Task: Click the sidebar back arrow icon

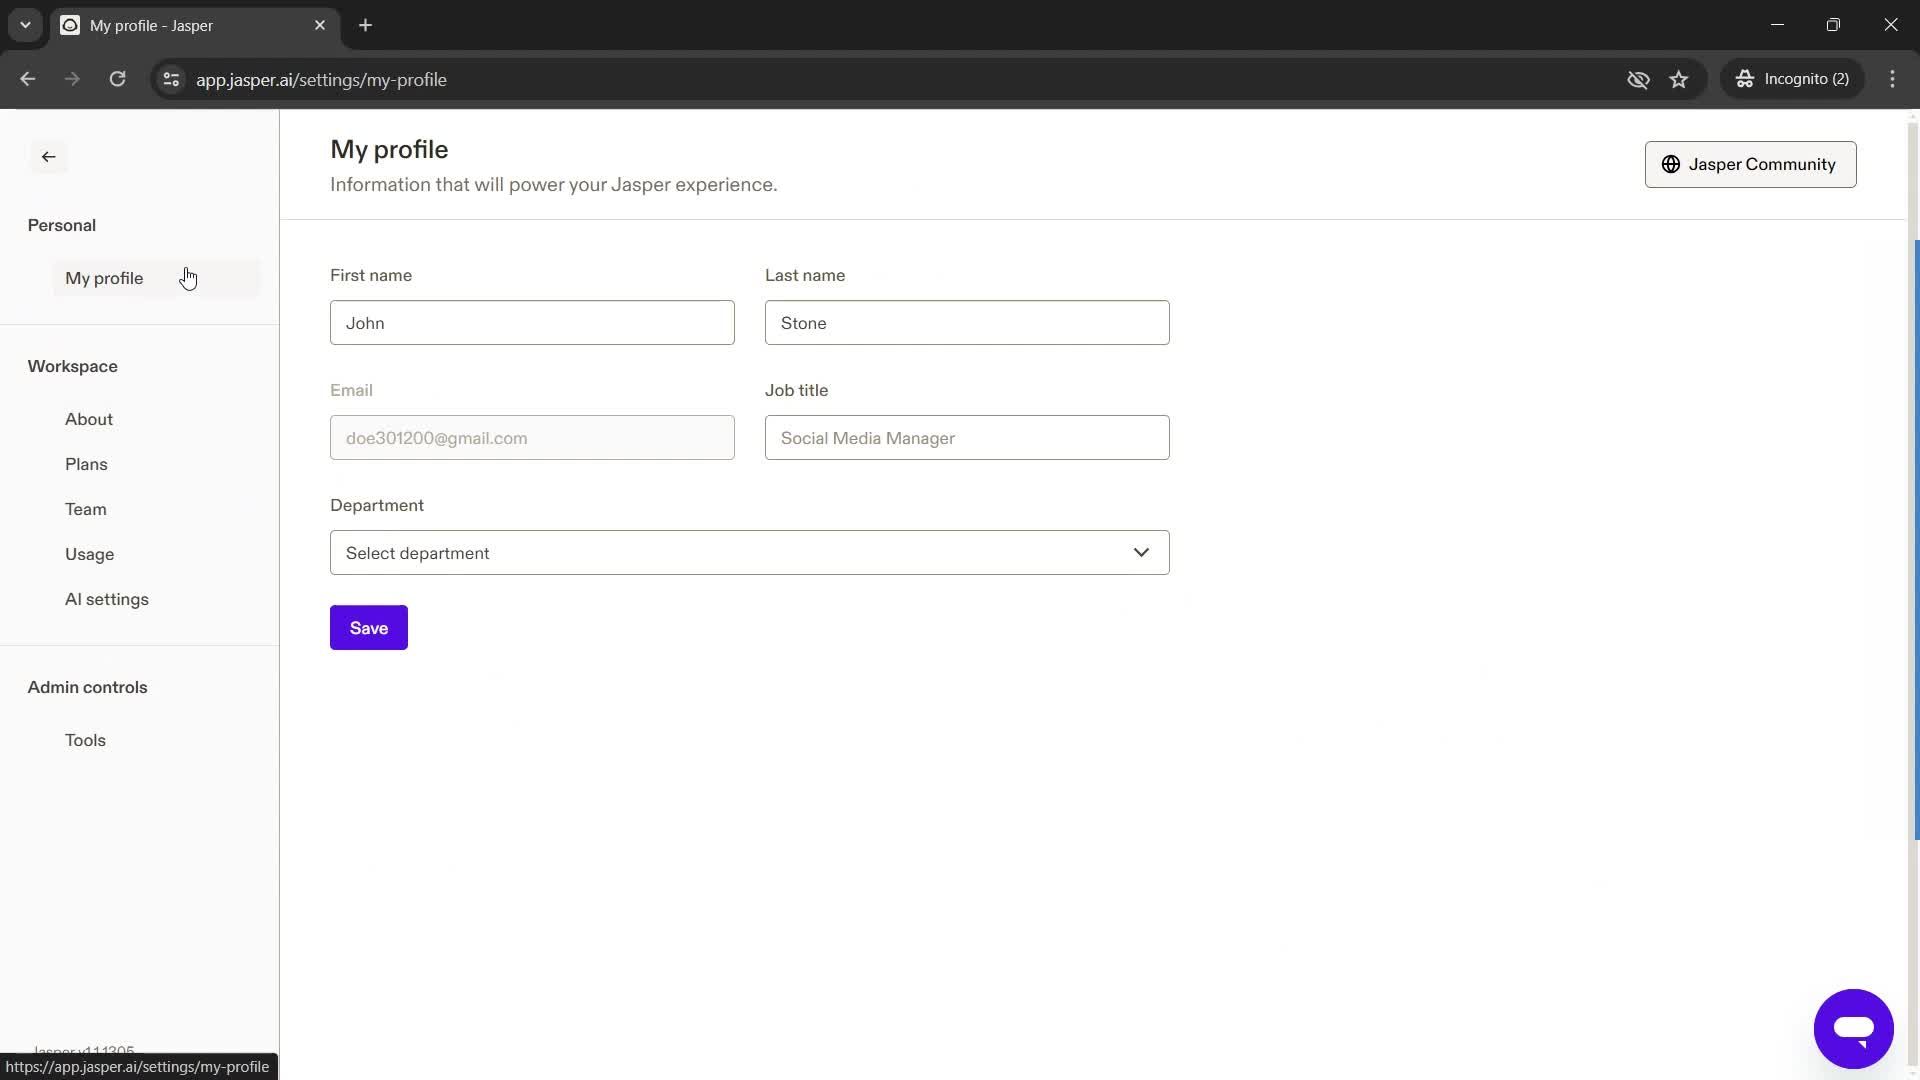Action: [x=48, y=157]
